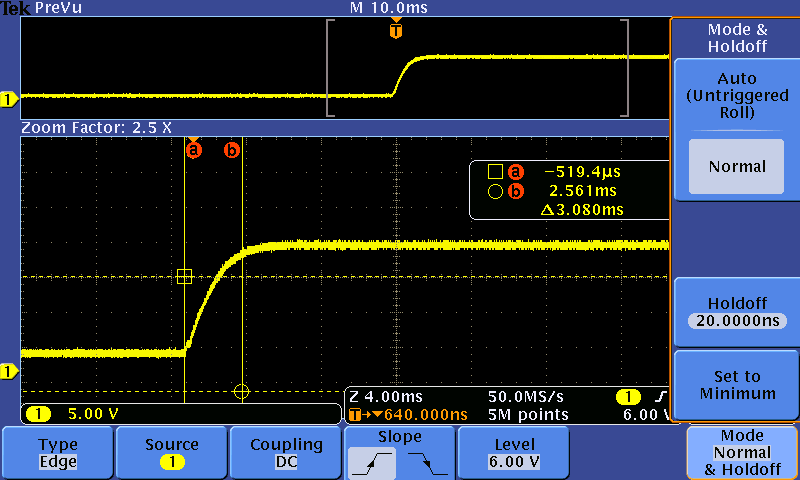Click the Mode & Holdoff panel header
The width and height of the screenshot is (800, 480).
[x=736, y=38]
